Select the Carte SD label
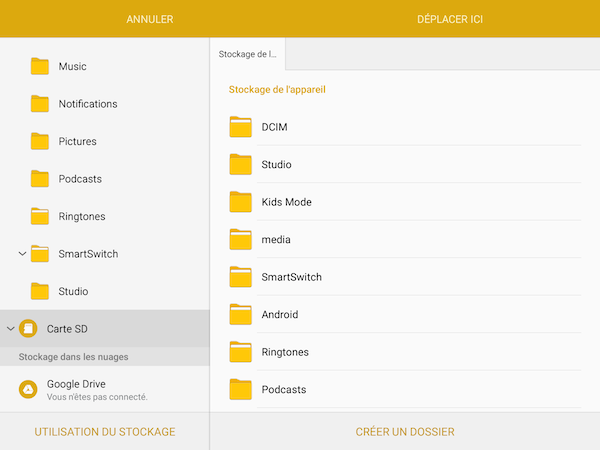 (67, 329)
